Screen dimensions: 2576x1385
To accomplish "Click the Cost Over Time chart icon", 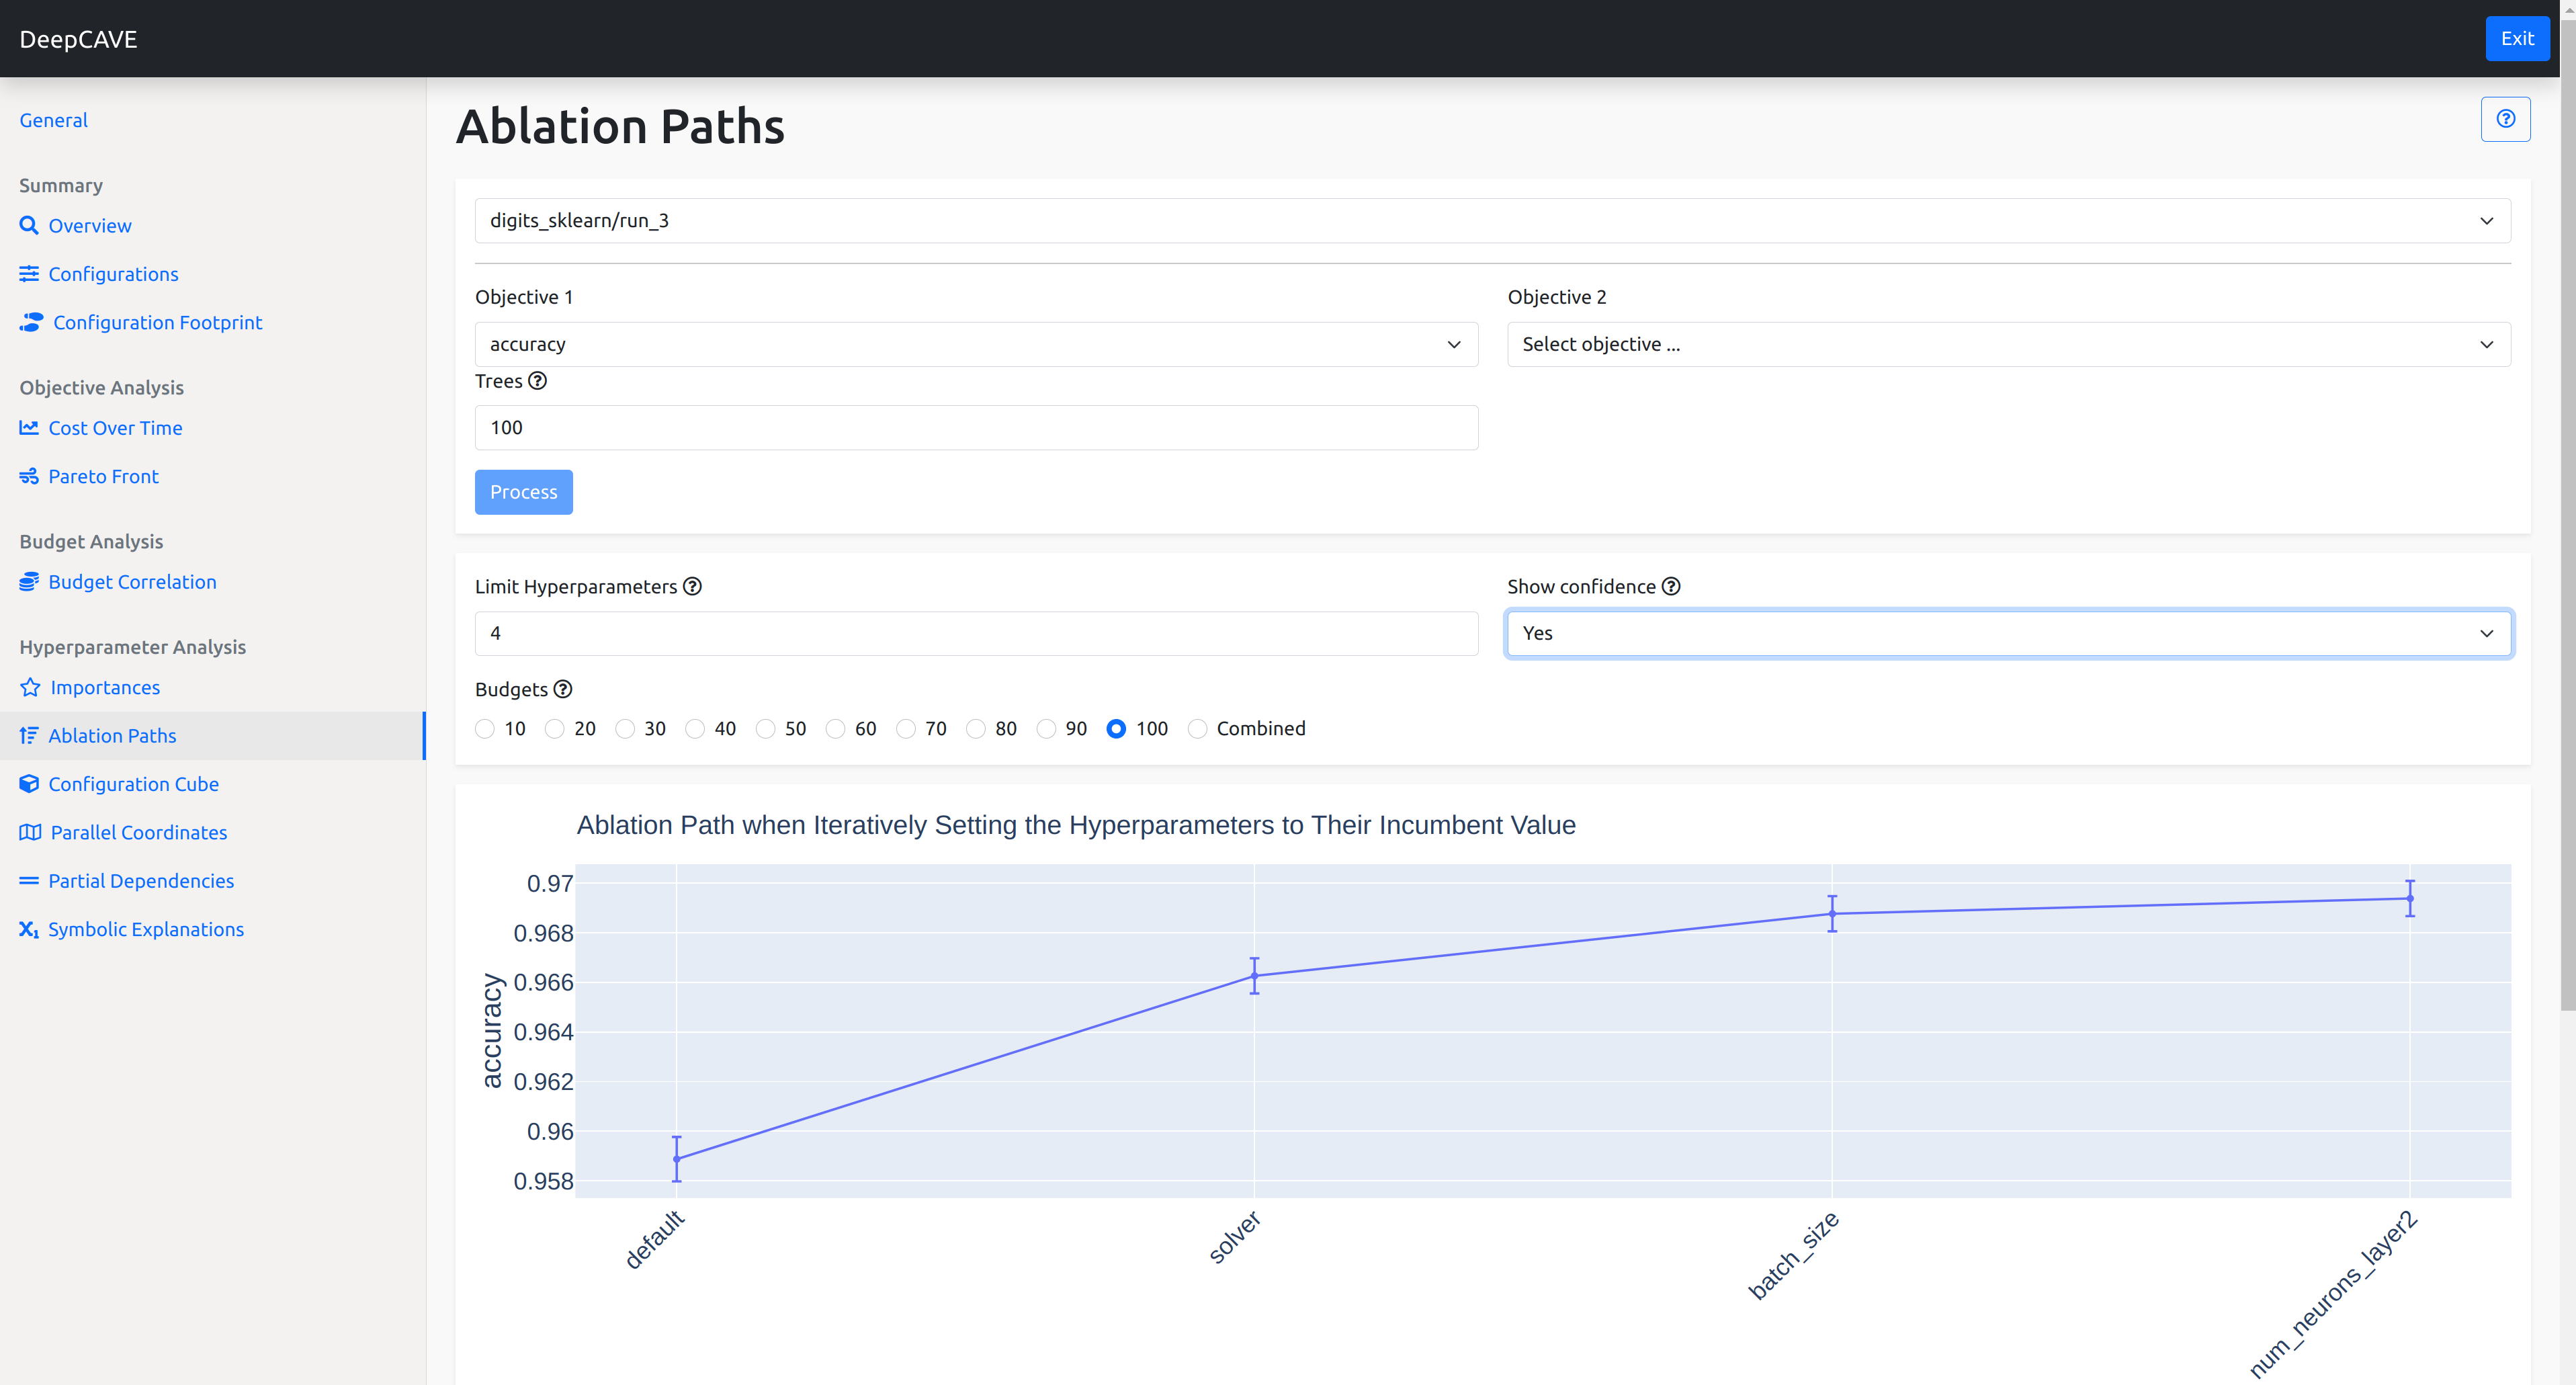I will pyautogui.click(x=29, y=427).
